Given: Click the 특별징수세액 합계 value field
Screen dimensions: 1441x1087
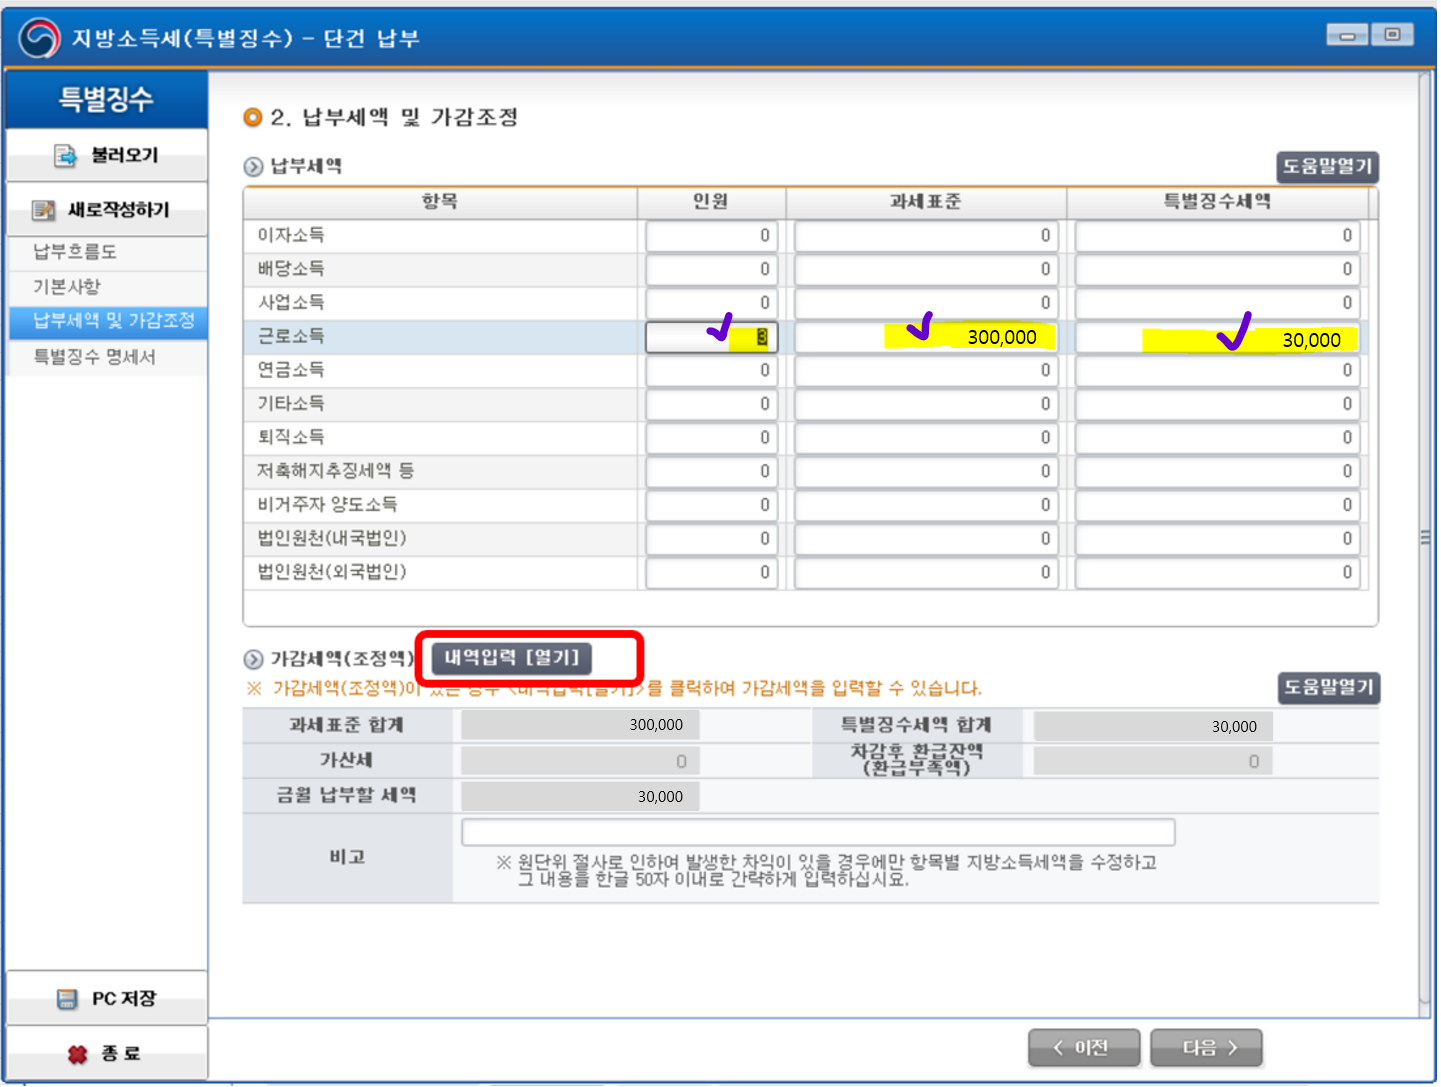Looking at the screenshot, I should (x=1153, y=727).
